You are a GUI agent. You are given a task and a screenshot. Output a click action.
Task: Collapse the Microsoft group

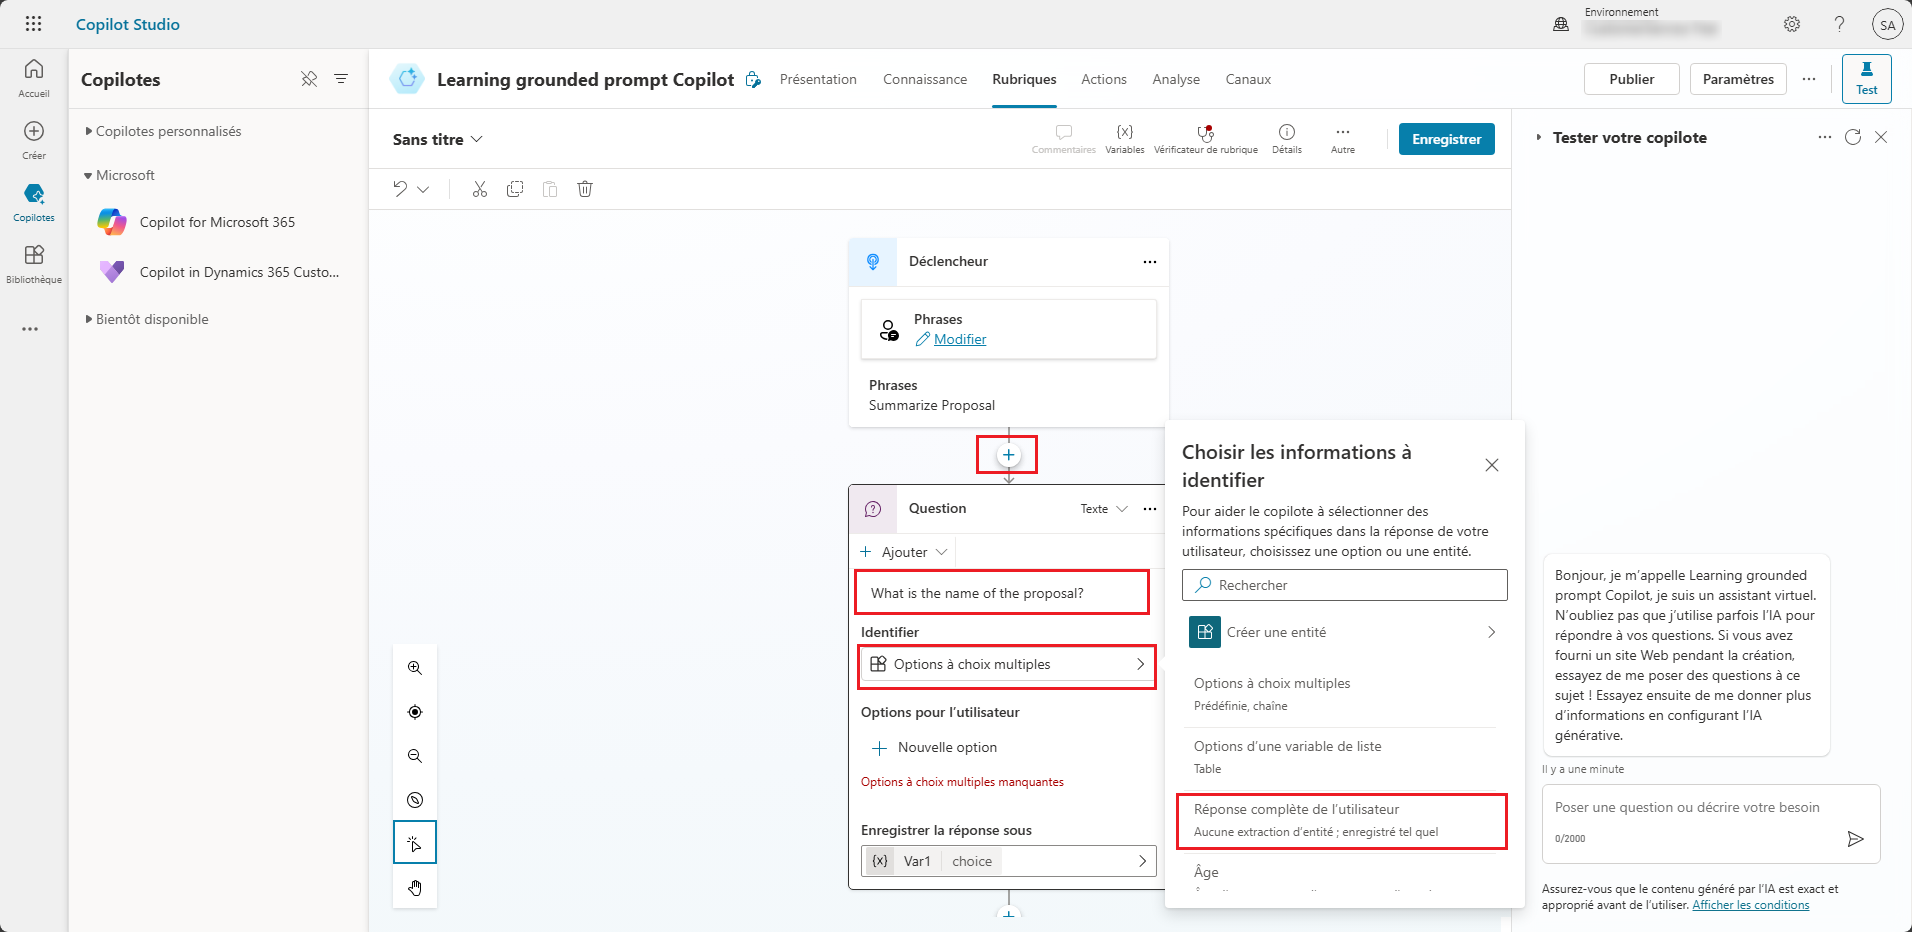(120, 175)
